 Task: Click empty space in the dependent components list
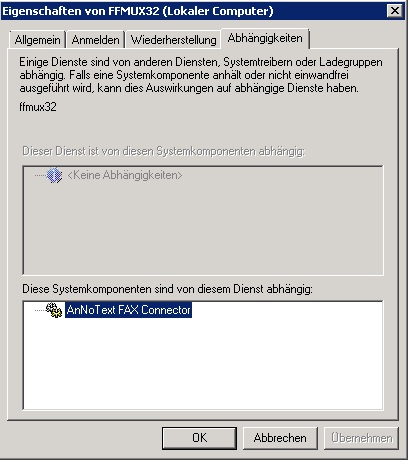coord(203,365)
